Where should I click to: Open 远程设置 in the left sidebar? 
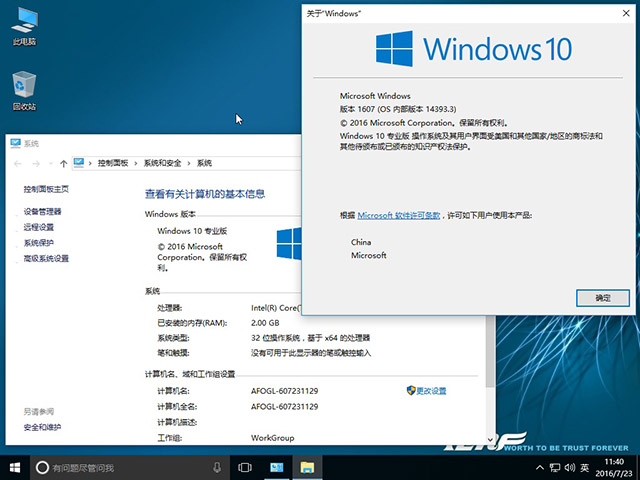point(38,227)
